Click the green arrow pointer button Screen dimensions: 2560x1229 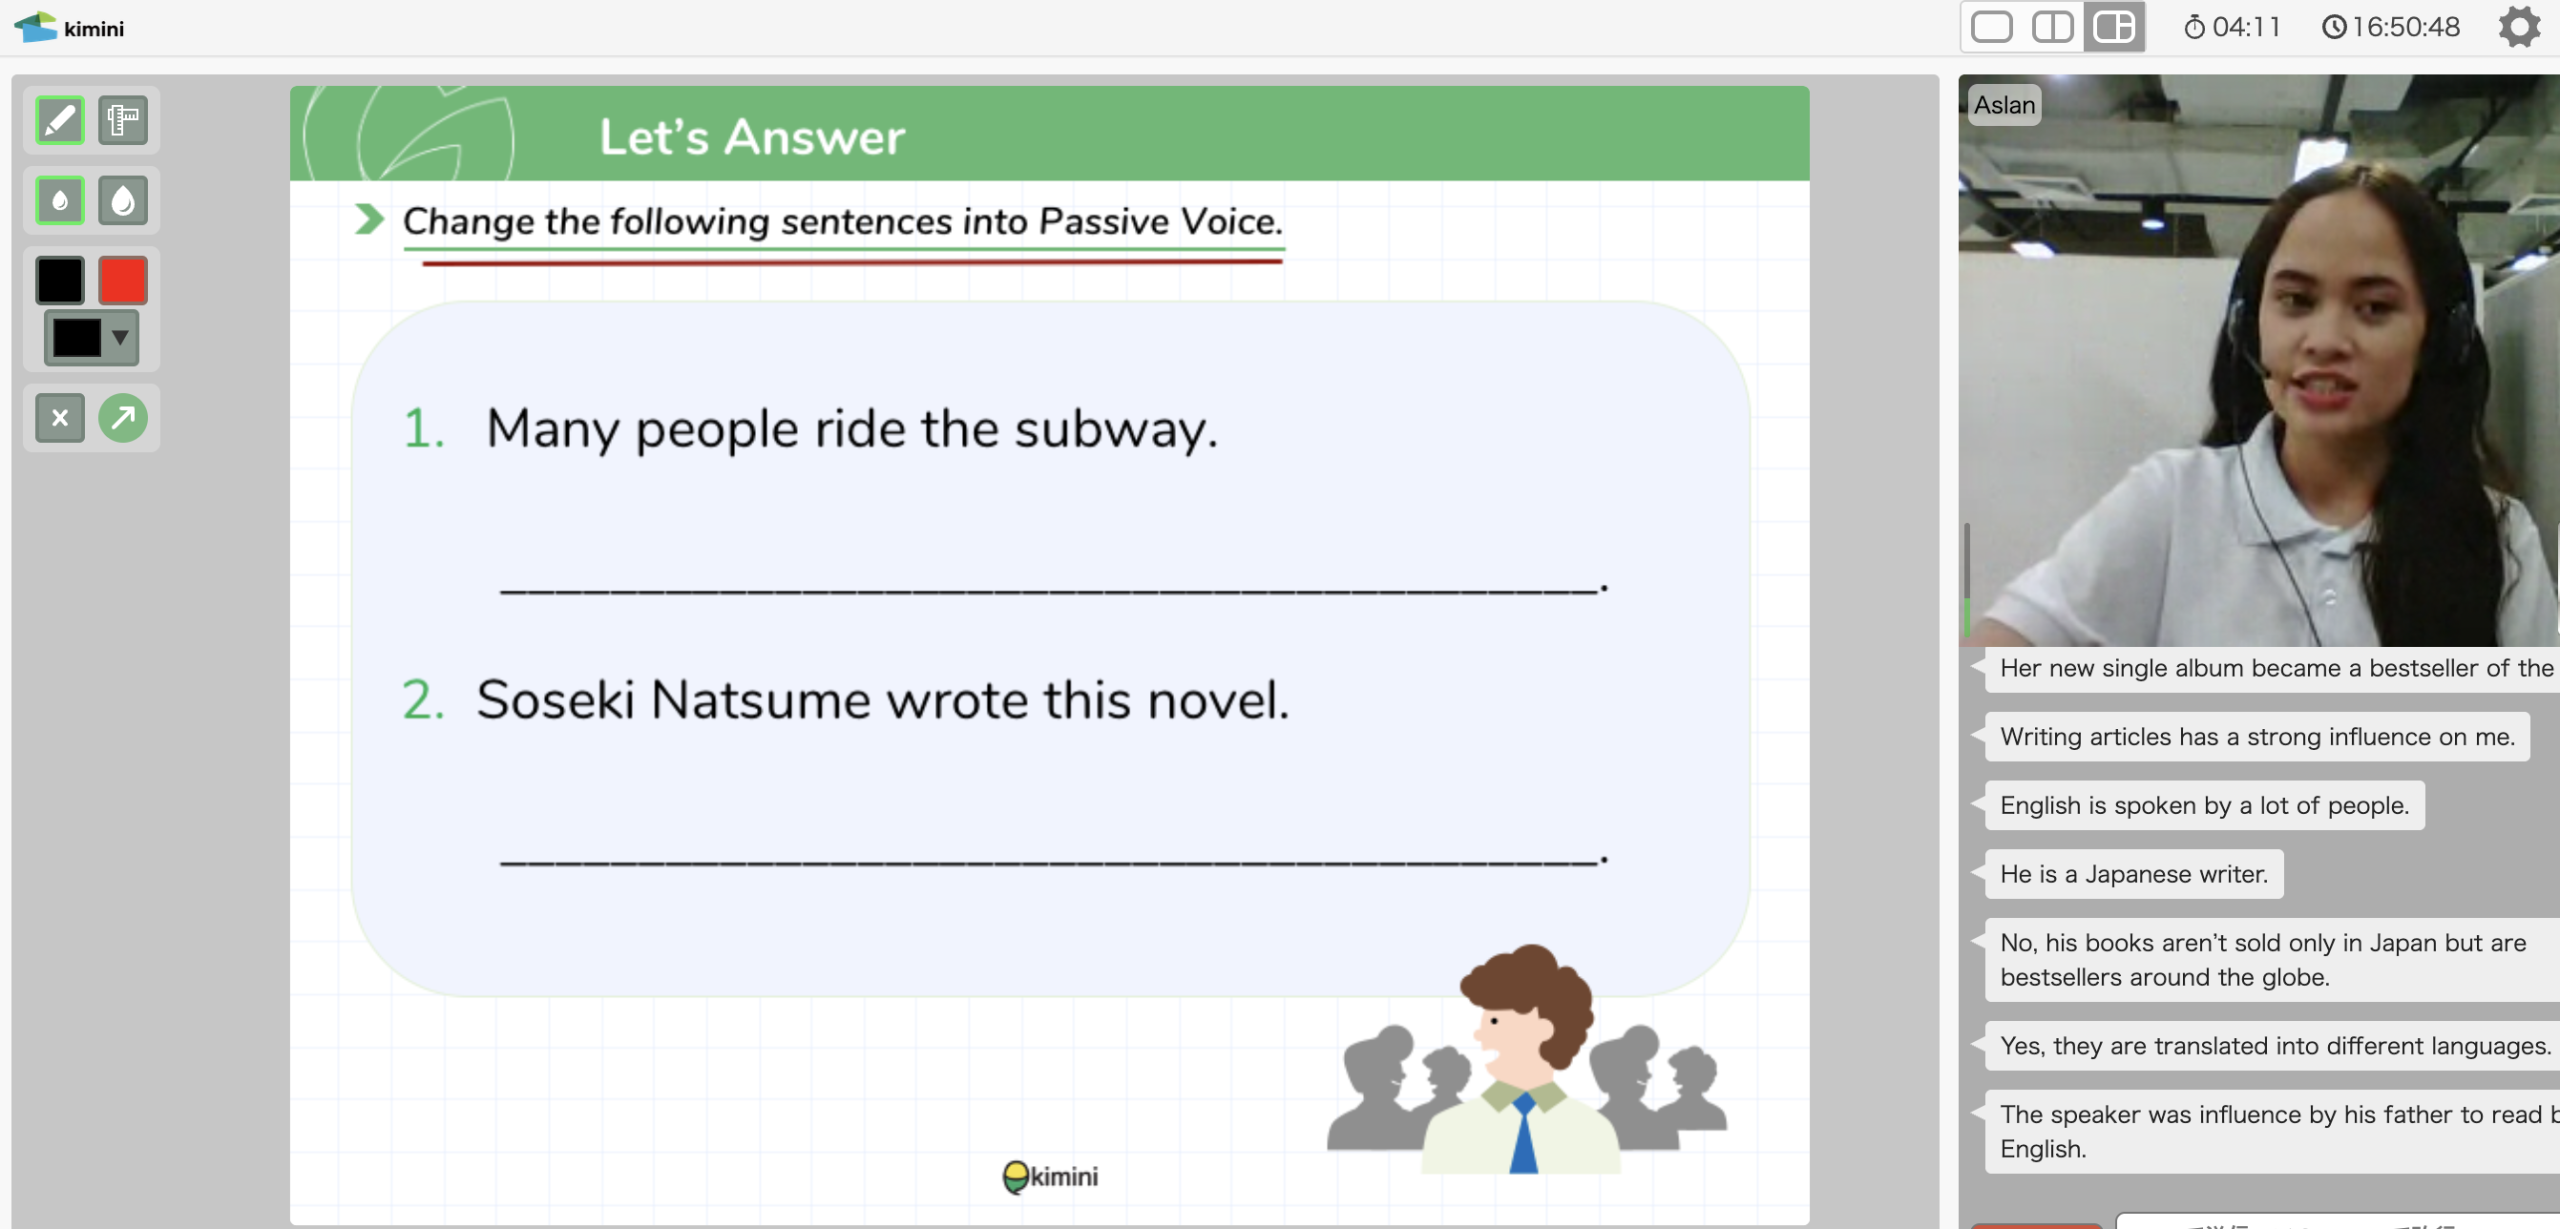tap(123, 418)
